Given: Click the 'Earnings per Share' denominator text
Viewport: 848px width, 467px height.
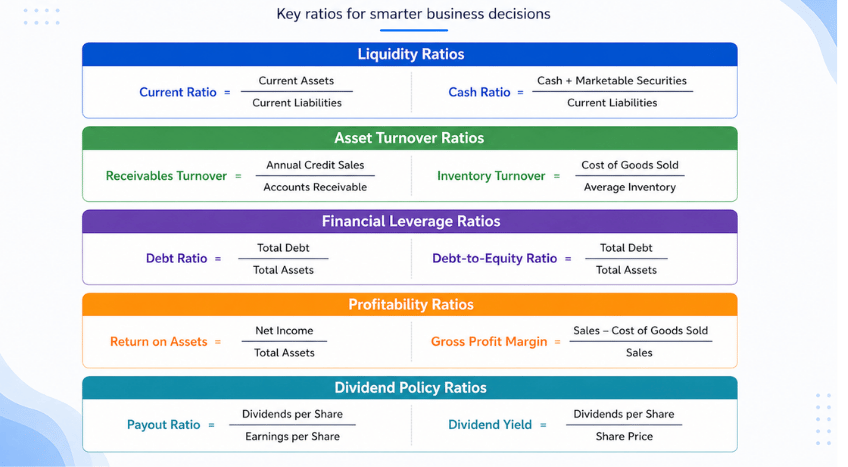Looking at the screenshot, I should coord(292,436).
